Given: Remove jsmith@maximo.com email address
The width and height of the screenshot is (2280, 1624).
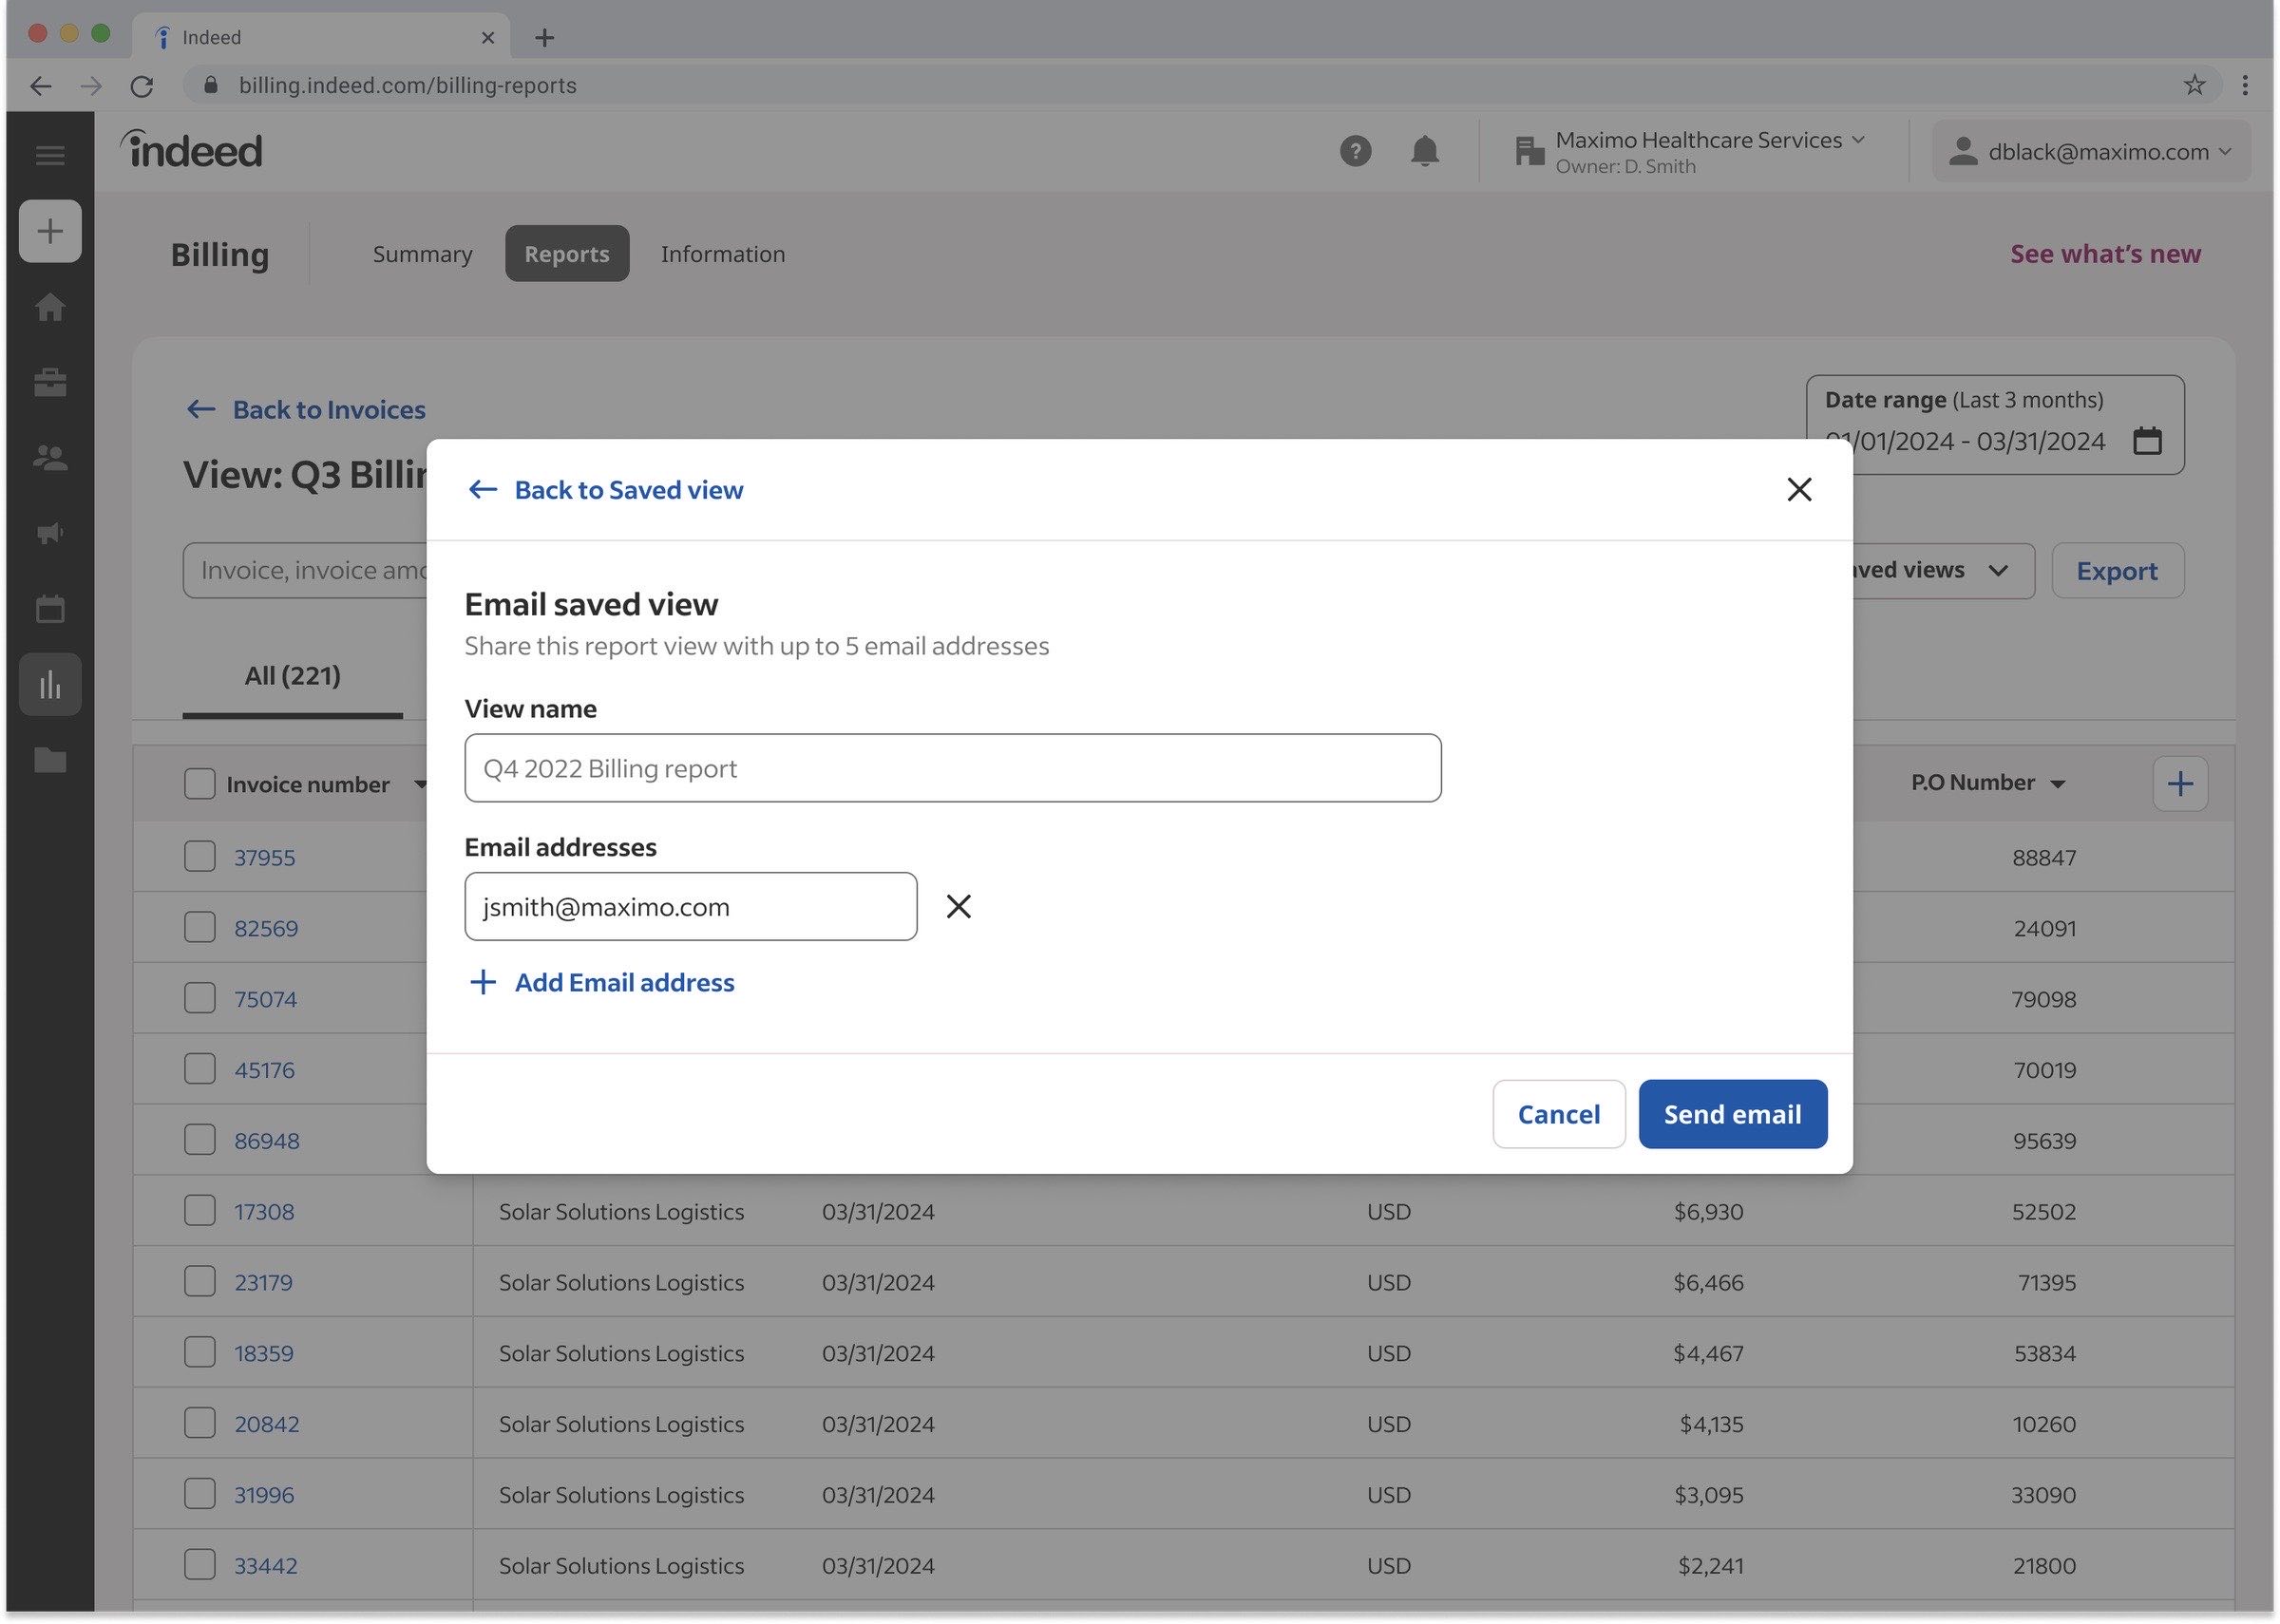Looking at the screenshot, I should point(958,907).
